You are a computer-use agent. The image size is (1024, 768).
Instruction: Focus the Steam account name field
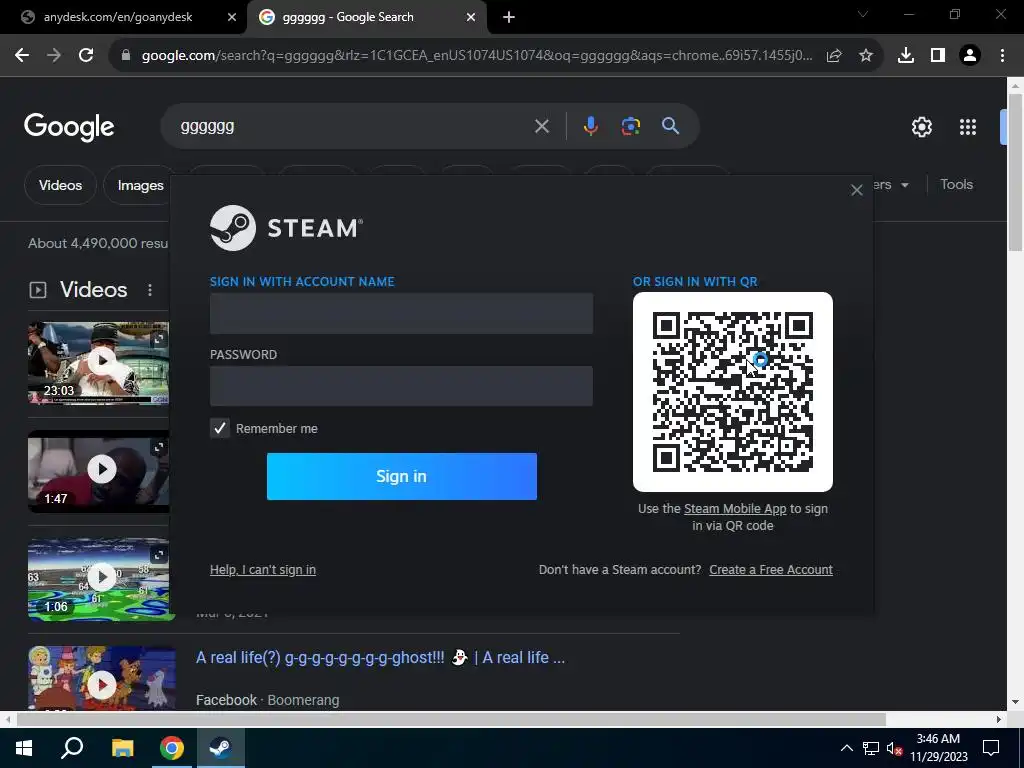tap(401, 313)
